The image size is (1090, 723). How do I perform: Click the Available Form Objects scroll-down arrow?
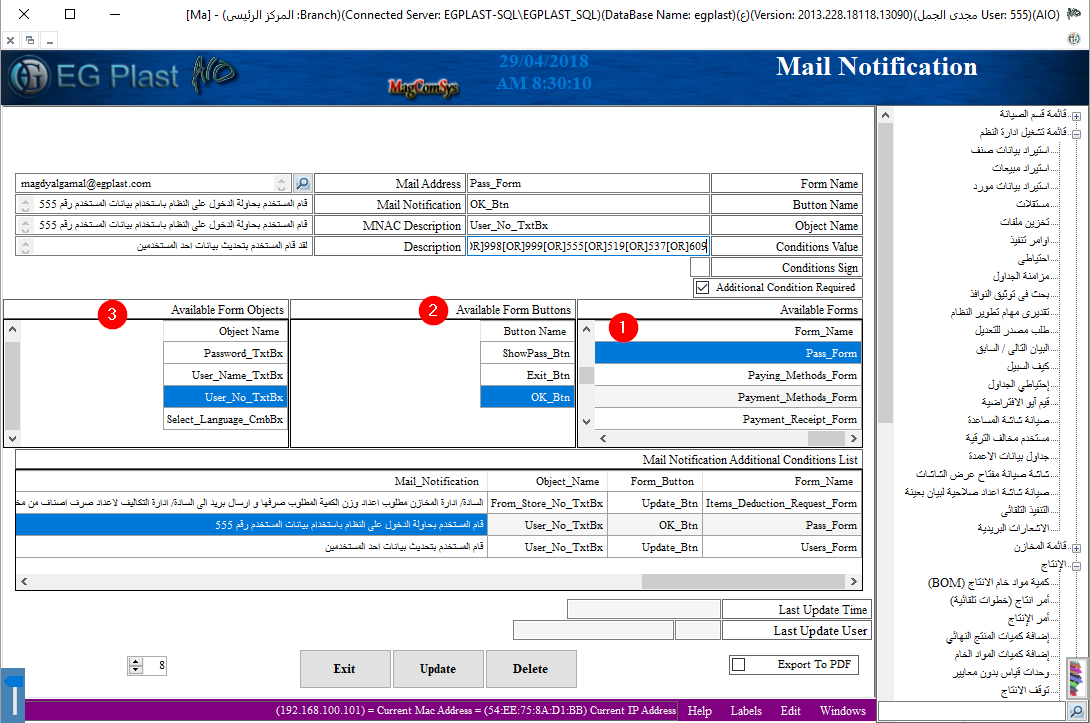pyautogui.click(x=12, y=439)
